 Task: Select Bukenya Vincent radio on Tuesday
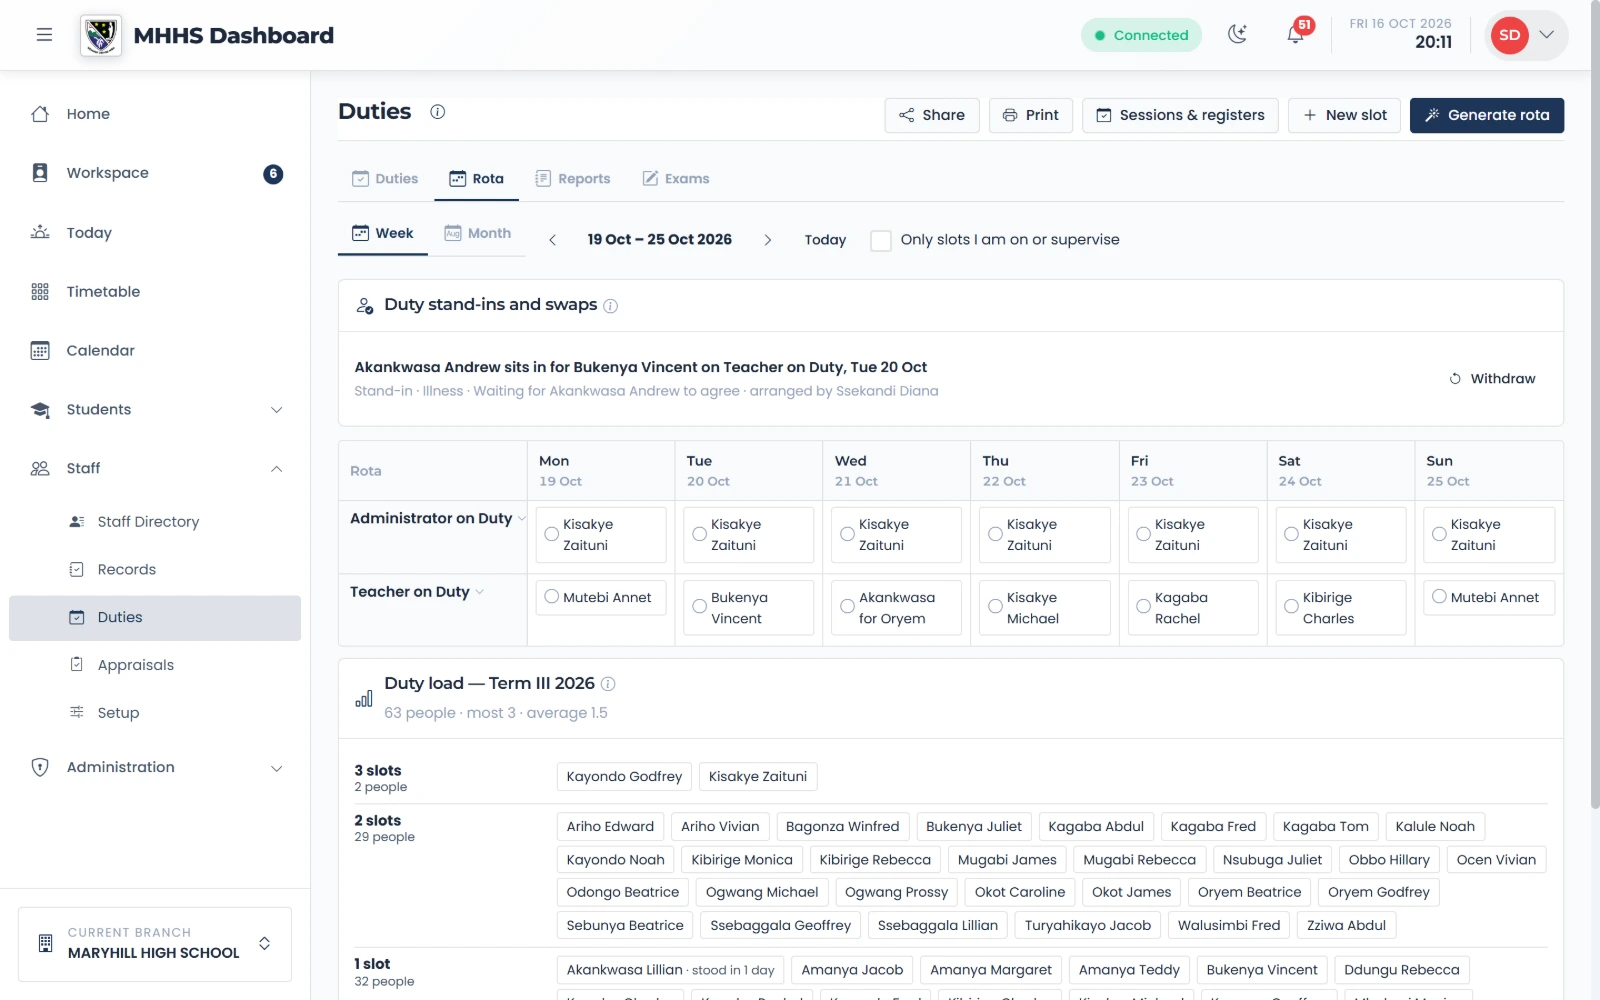(699, 607)
